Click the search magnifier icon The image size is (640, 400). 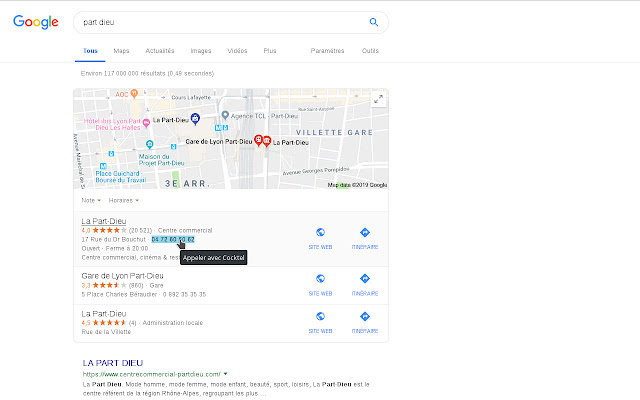point(373,22)
